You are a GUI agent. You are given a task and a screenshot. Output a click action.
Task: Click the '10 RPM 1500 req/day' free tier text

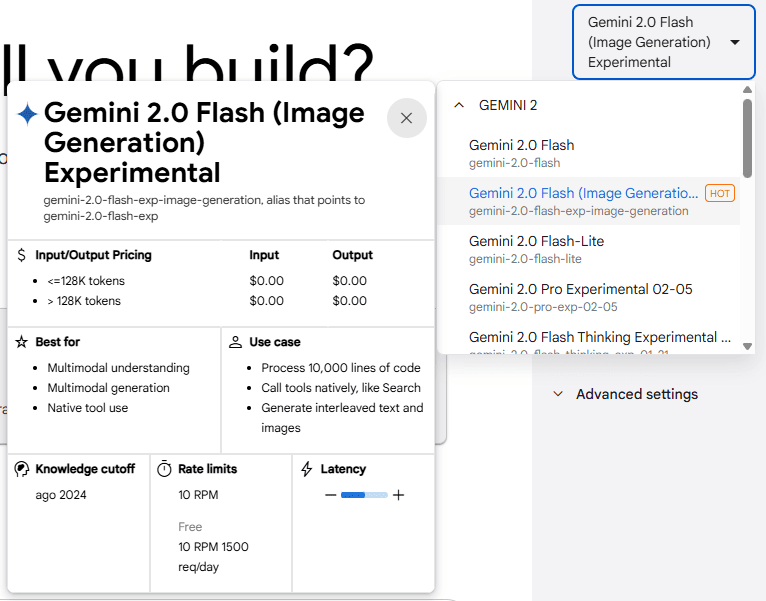pyautogui.click(x=213, y=557)
